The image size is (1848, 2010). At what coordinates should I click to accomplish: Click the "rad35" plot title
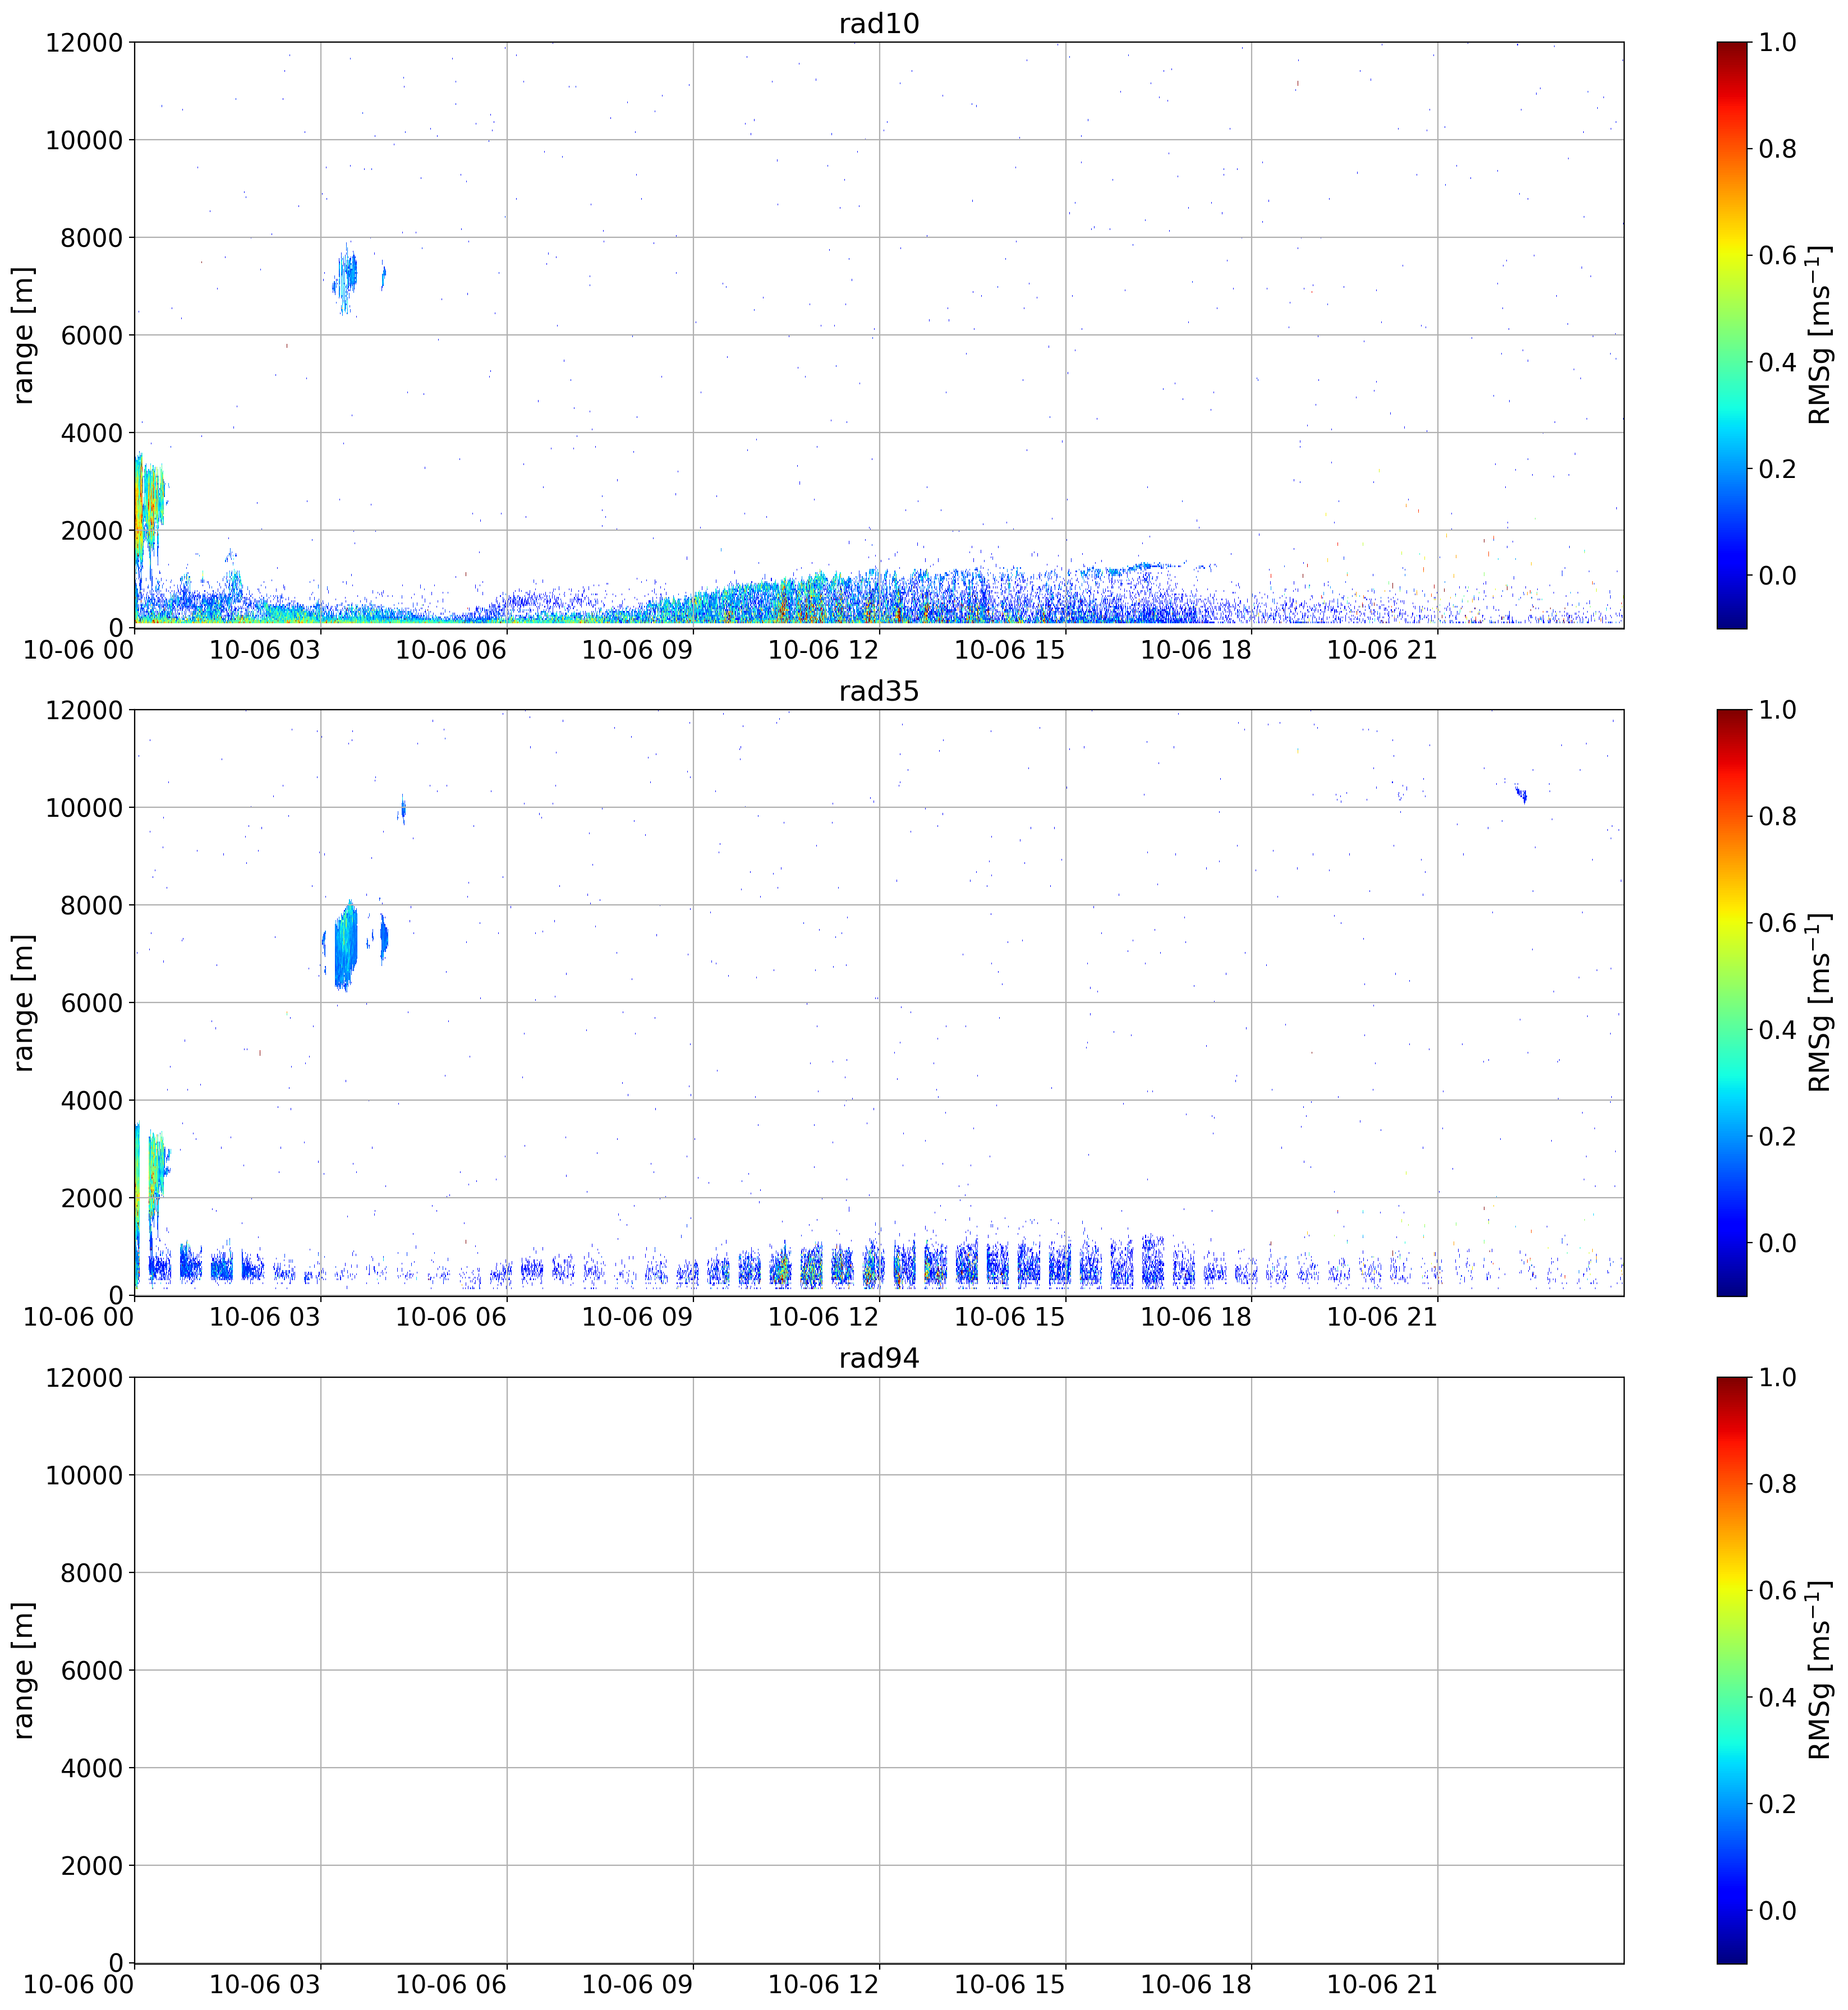(x=879, y=691)
